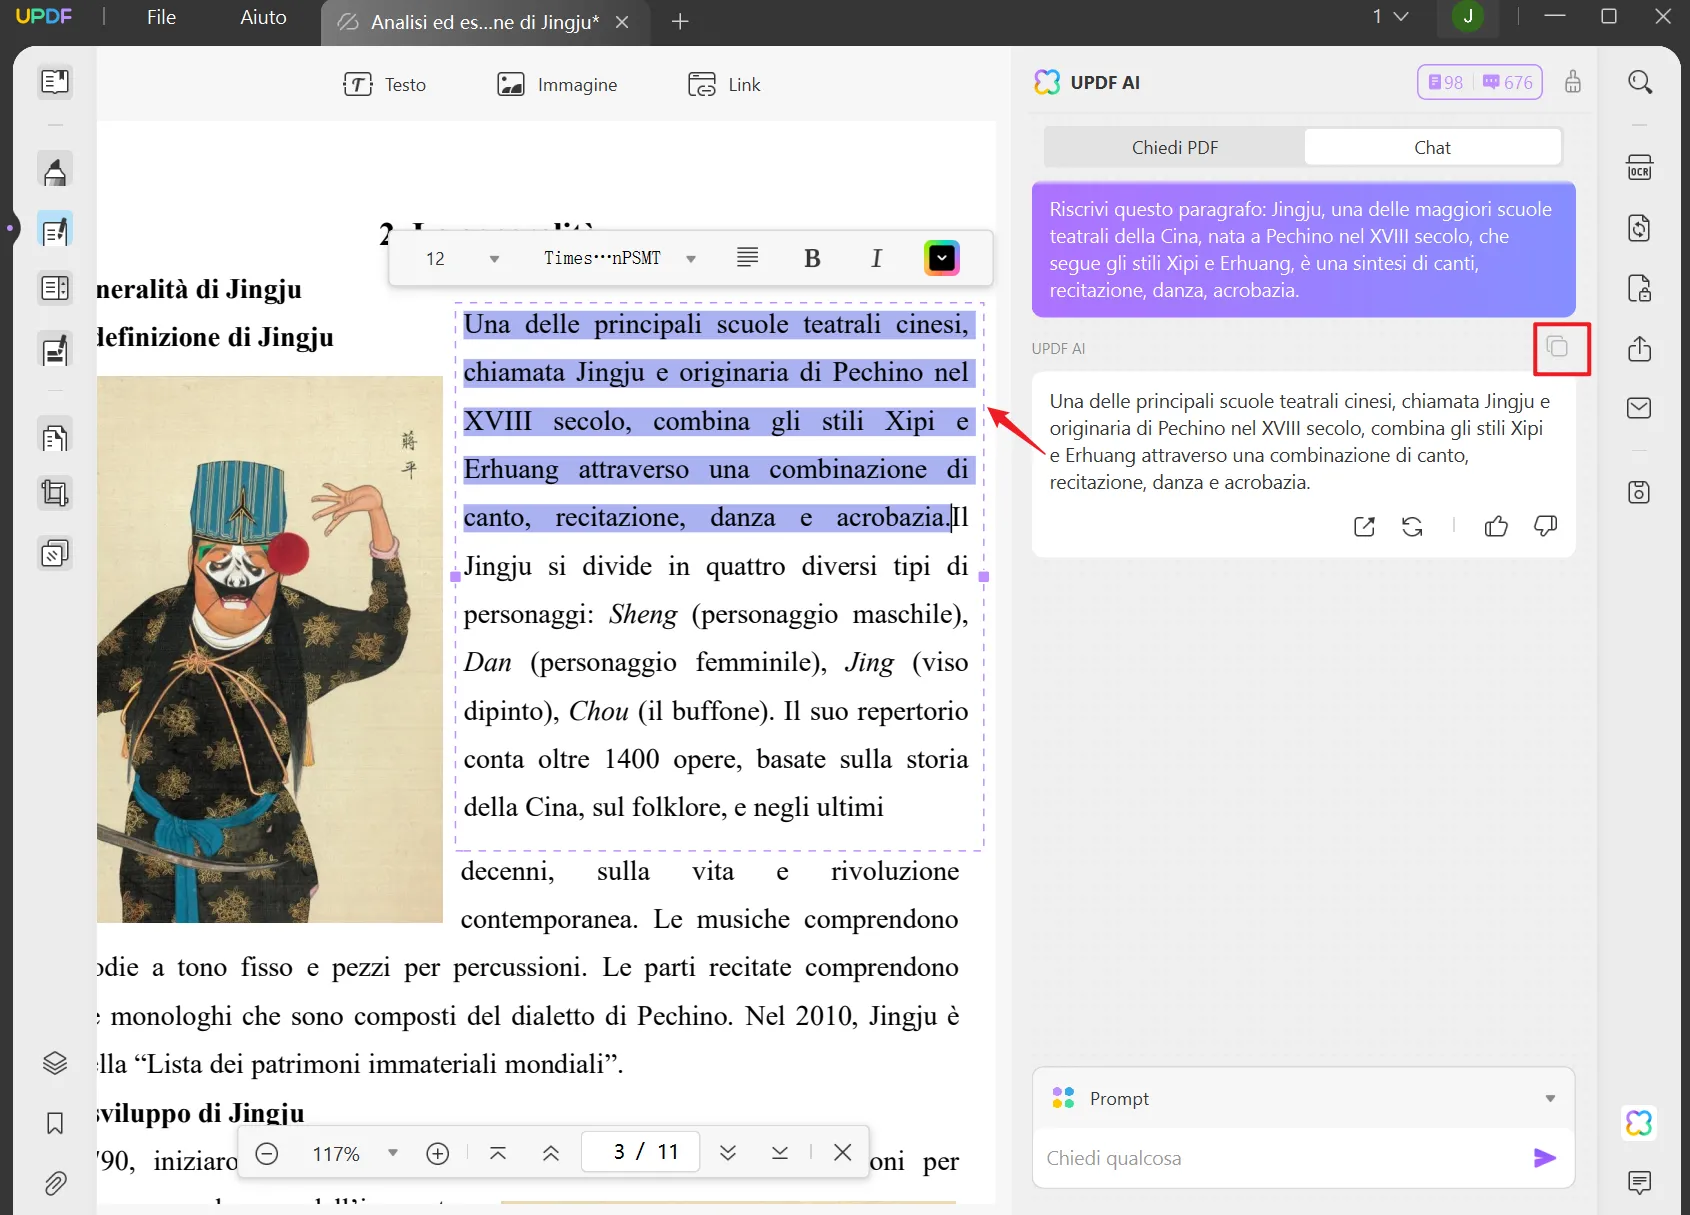Expand the font size 12 dropdown

tap(494, 259)
